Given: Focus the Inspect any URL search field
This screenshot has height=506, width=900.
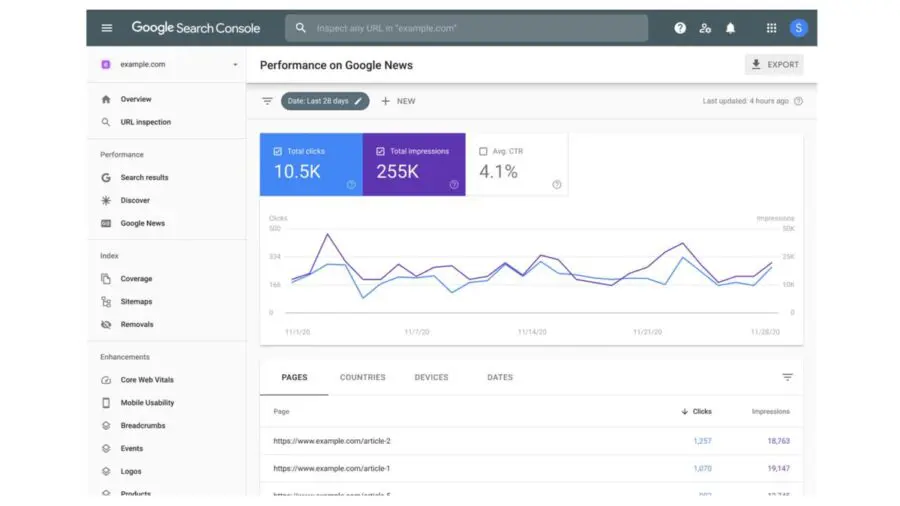Looking at the screenshot, I should tap(467, 28).
